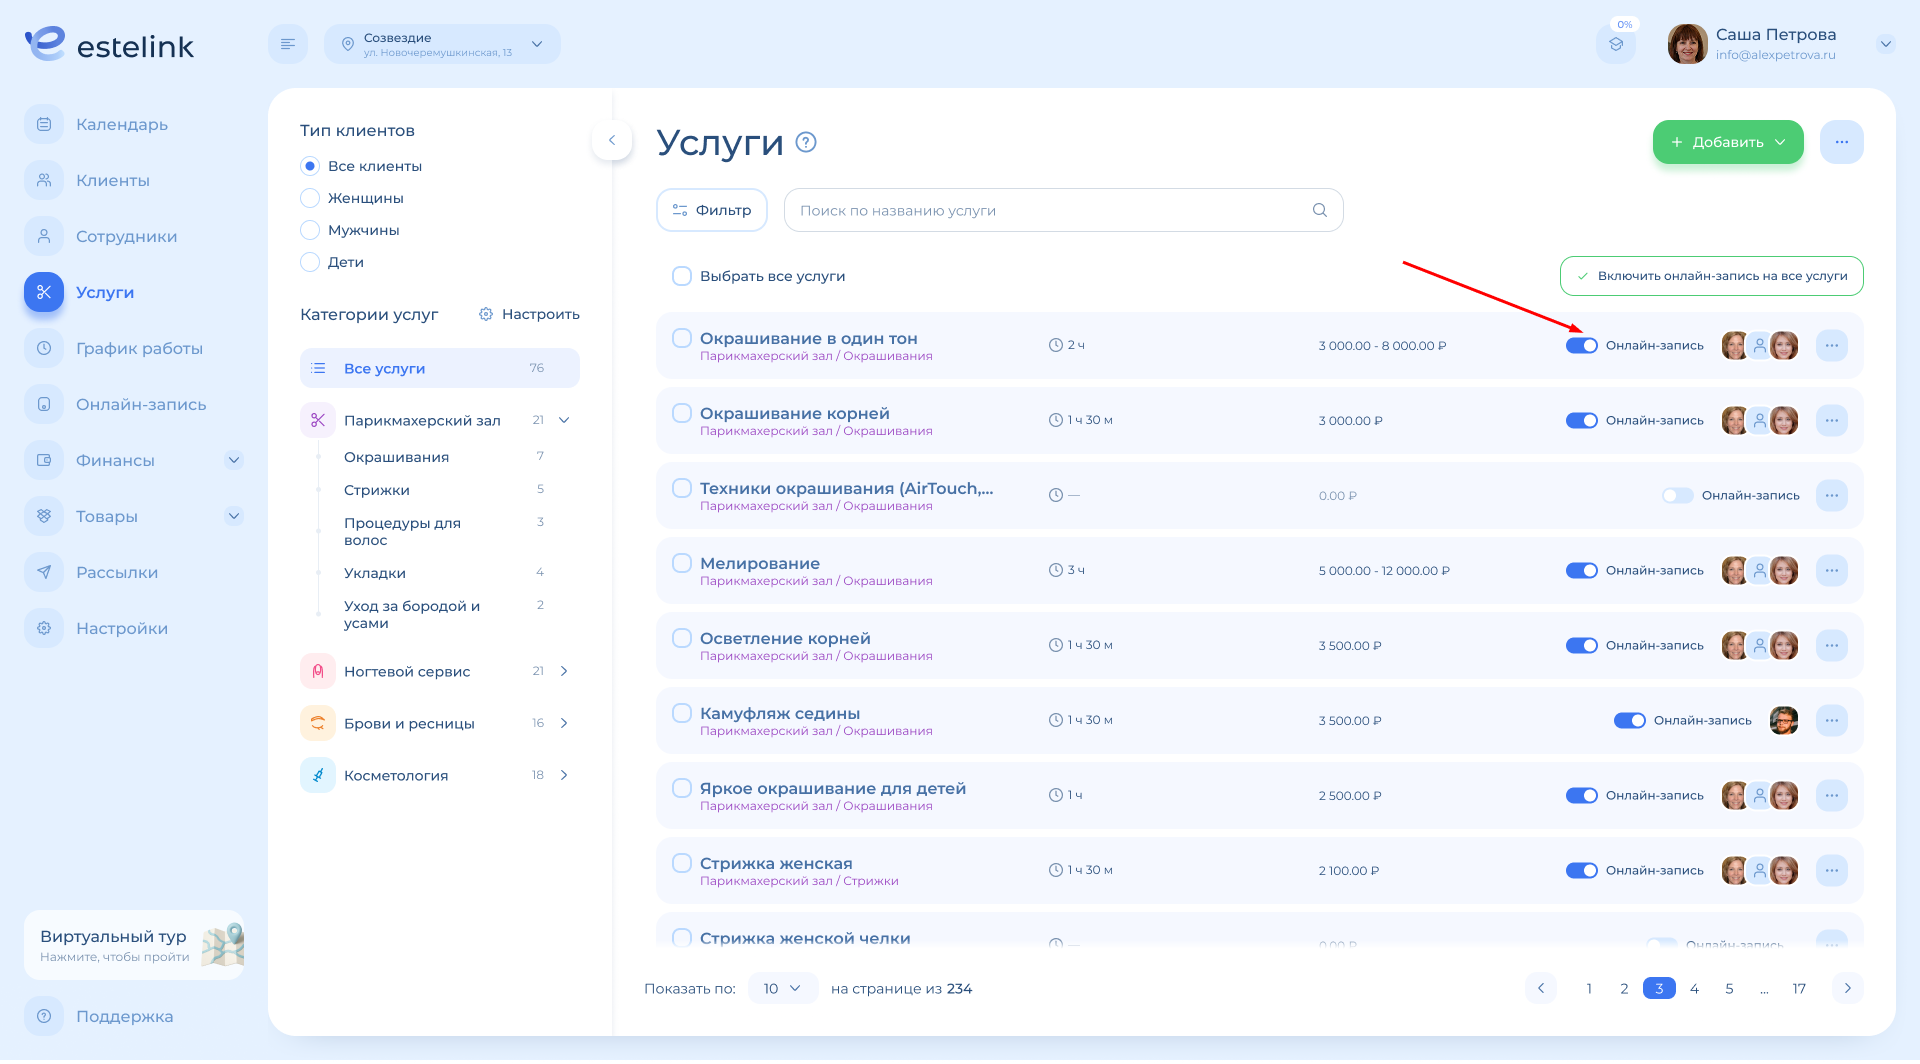Click the green Добавить button

[x=1727, y=142]
